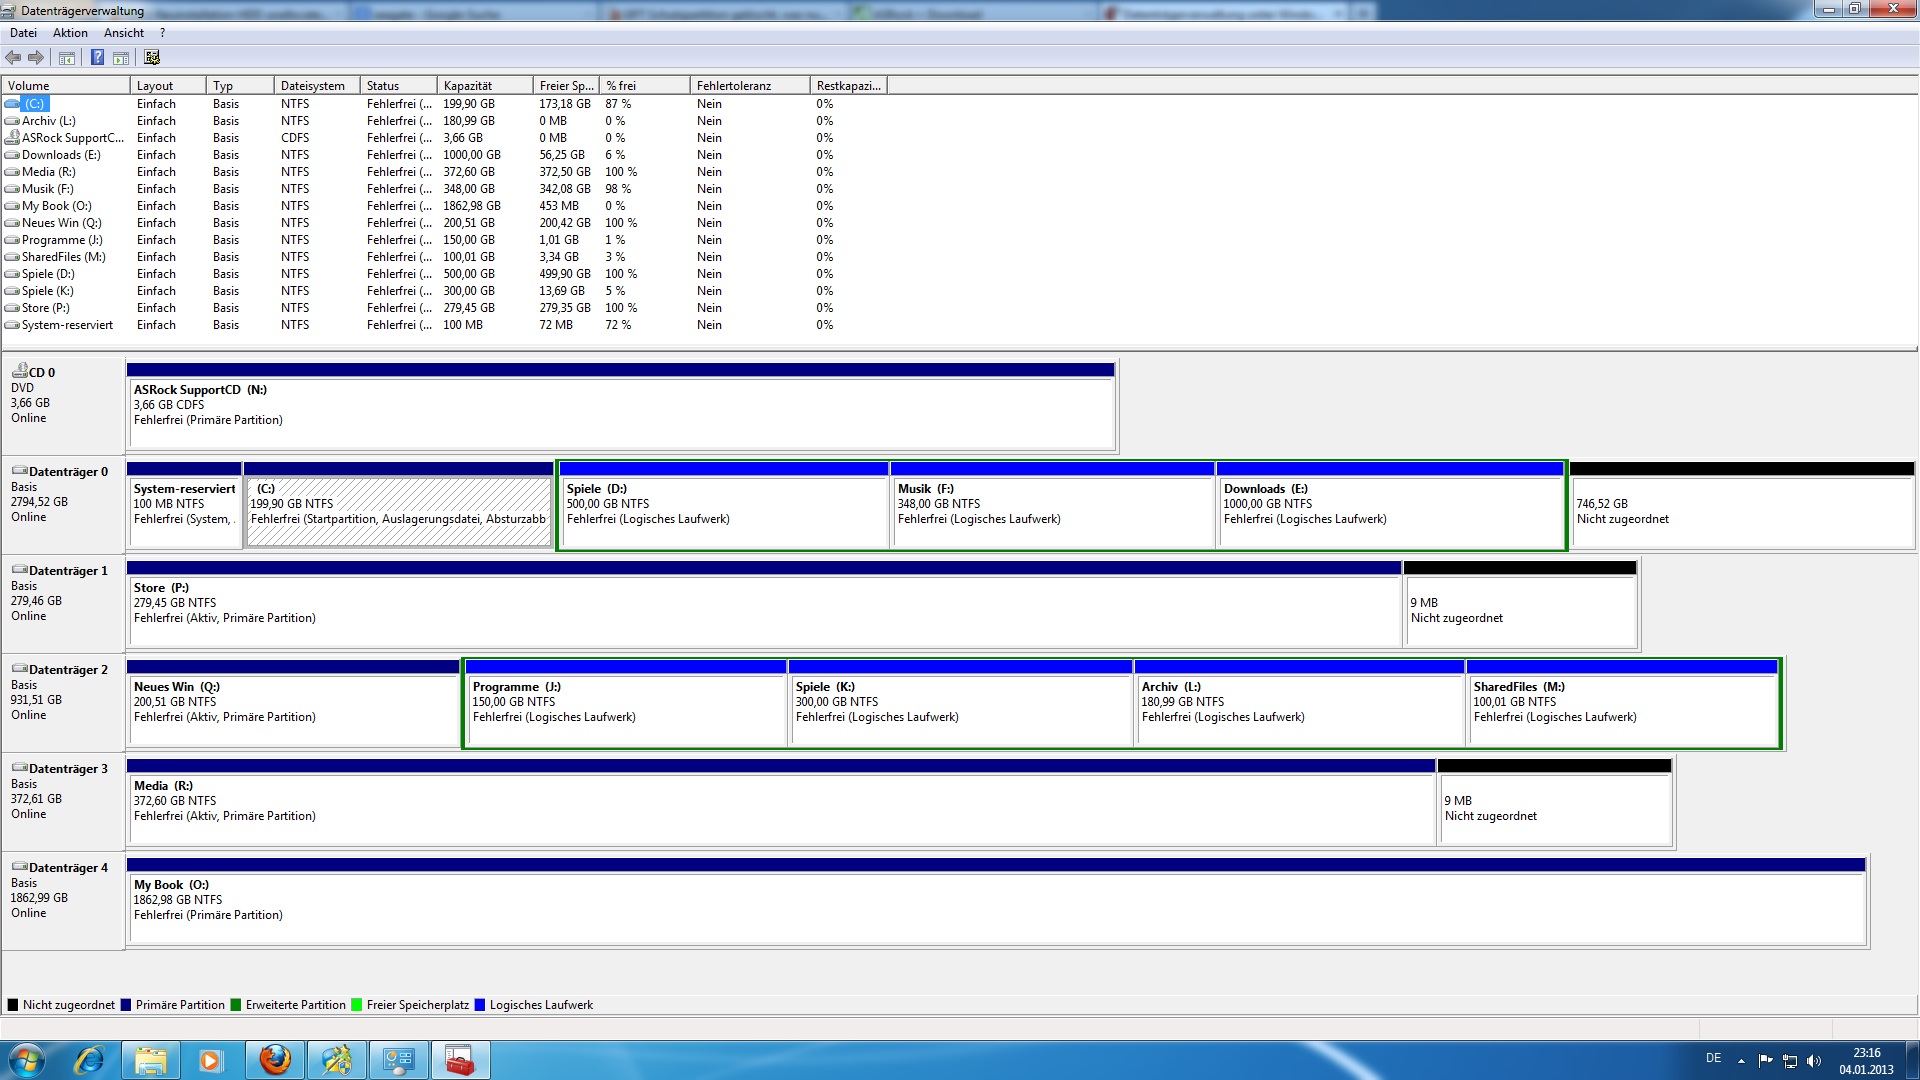
Task: Click the show/hide action pane icon
Action: click(121, 58)
